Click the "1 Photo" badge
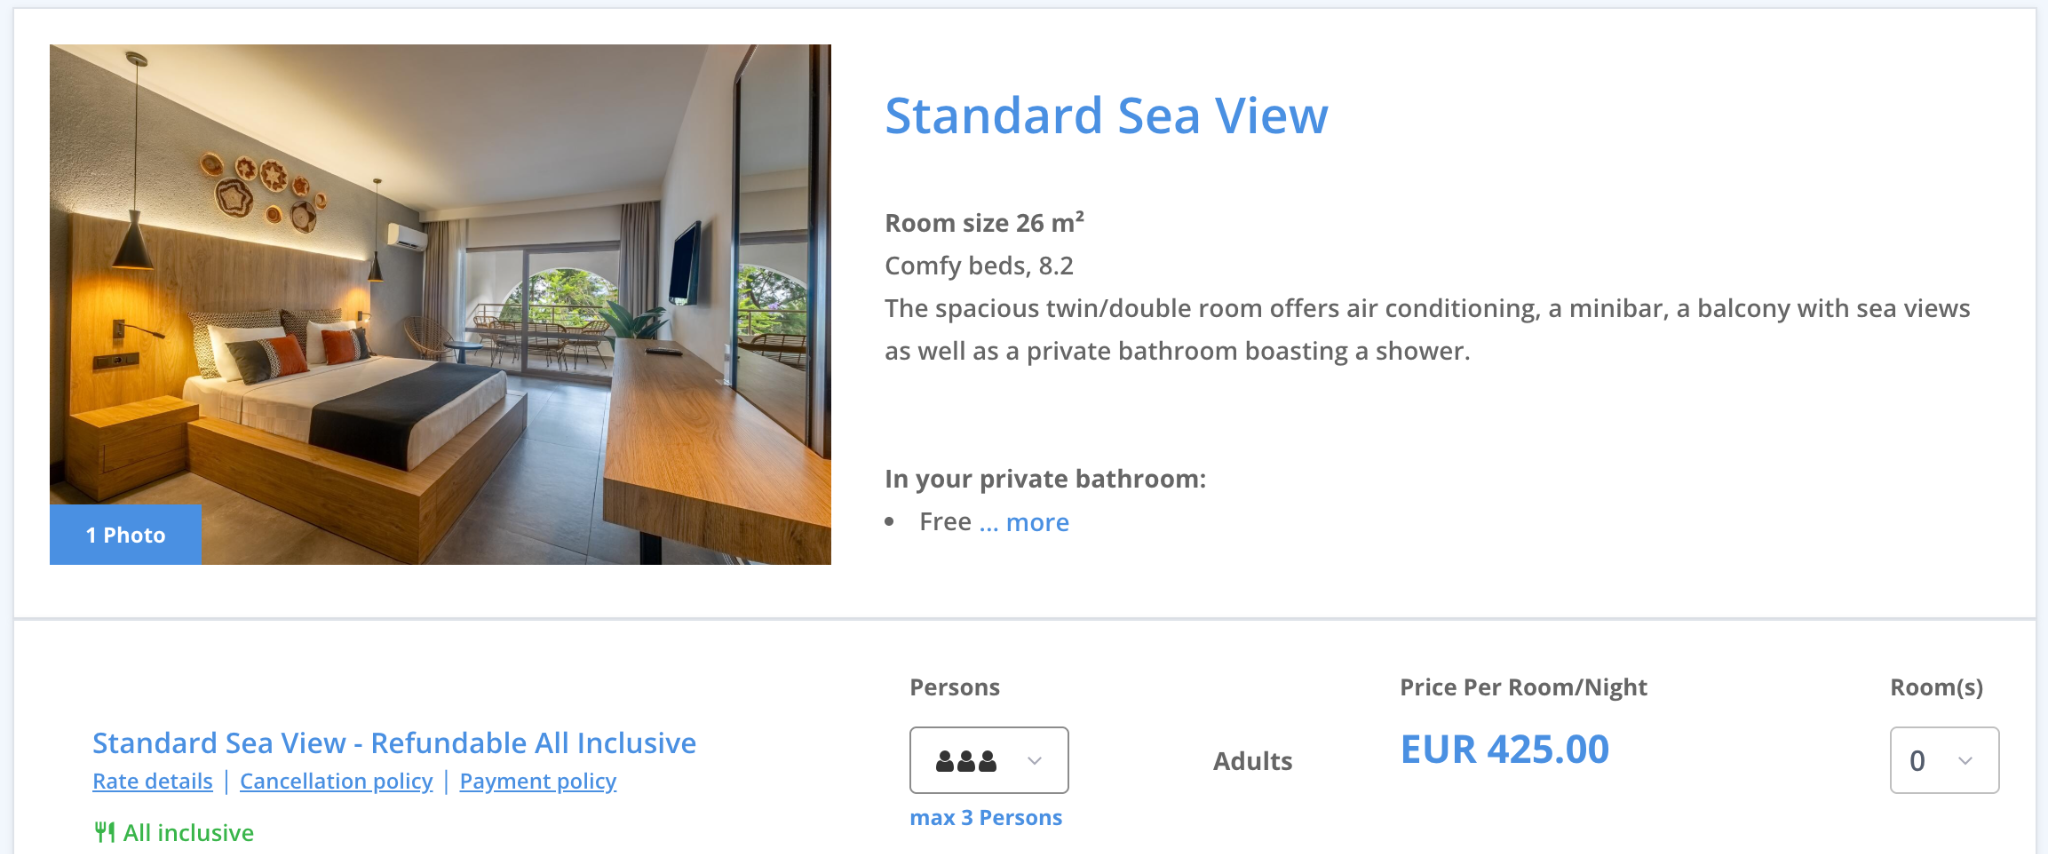The width and height of the screenshot is (2048, 854). pos(126,535)
